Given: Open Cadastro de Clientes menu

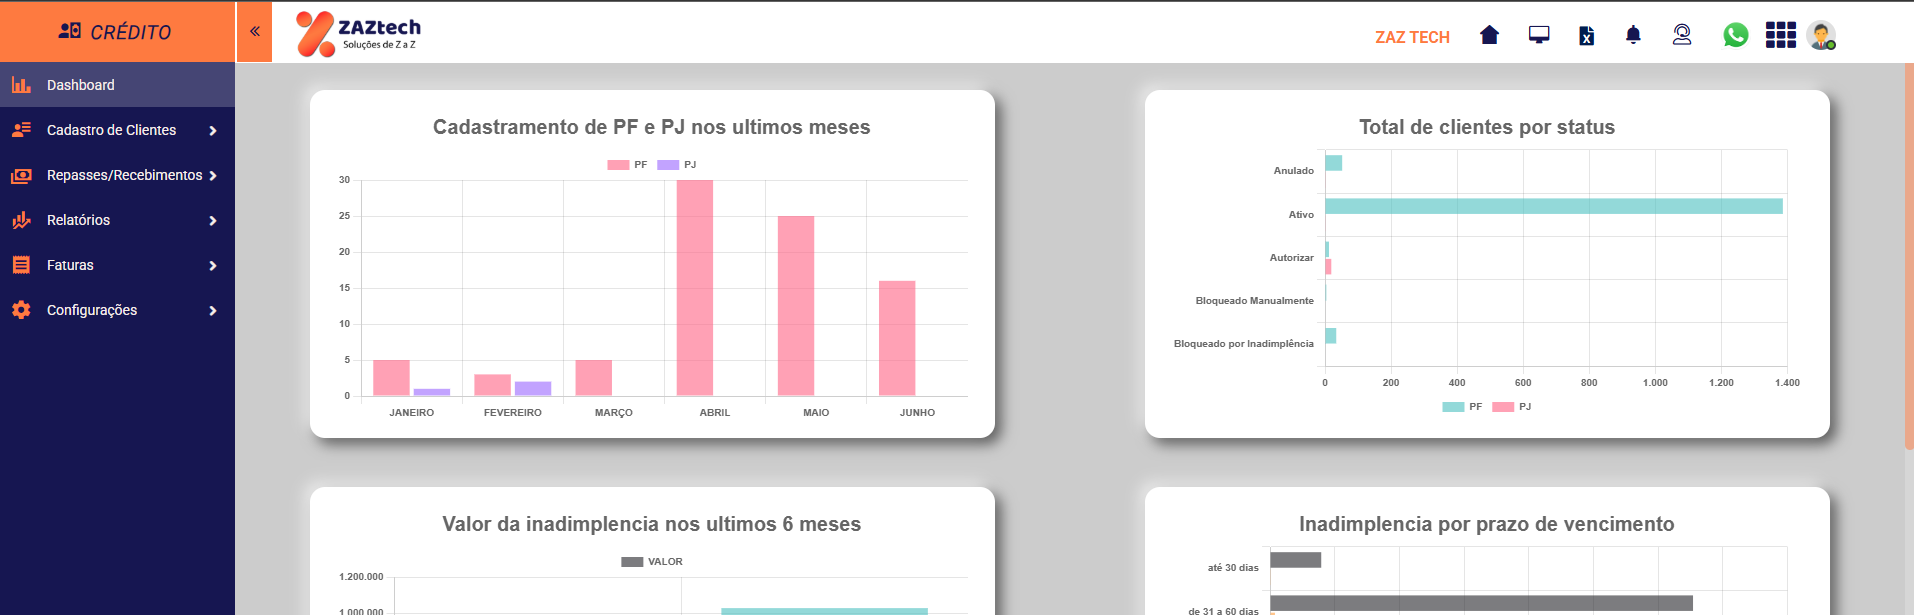Looking at the screenshot, I should click(117, 130).
